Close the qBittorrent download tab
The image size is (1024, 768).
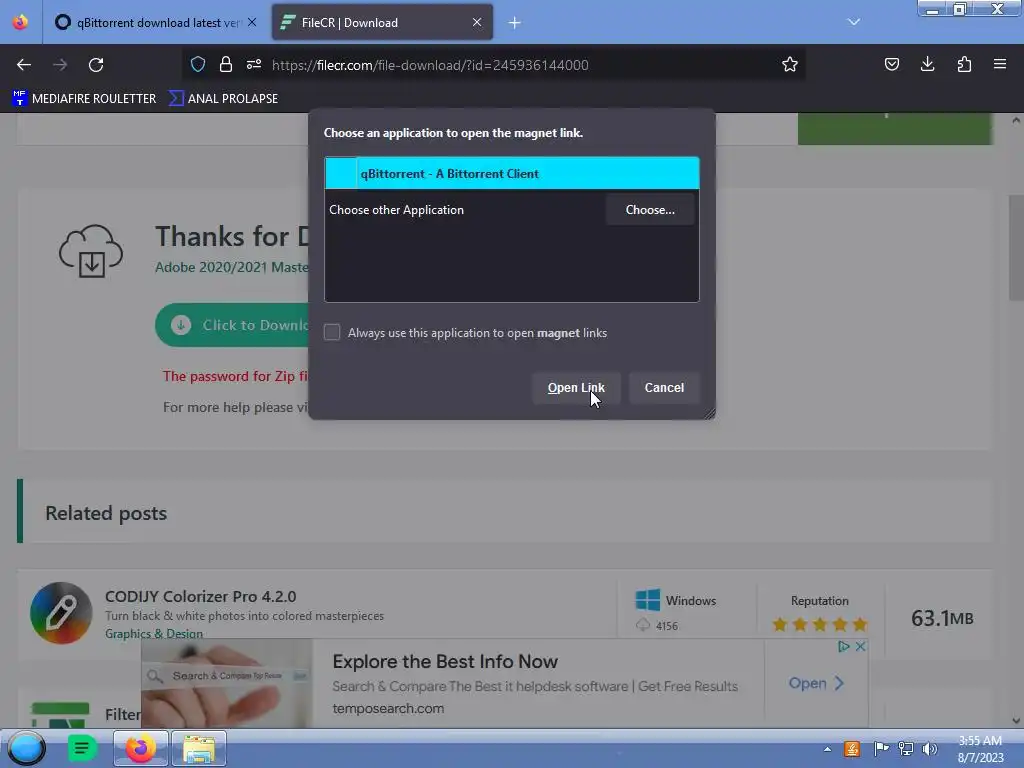click(252, 22)
